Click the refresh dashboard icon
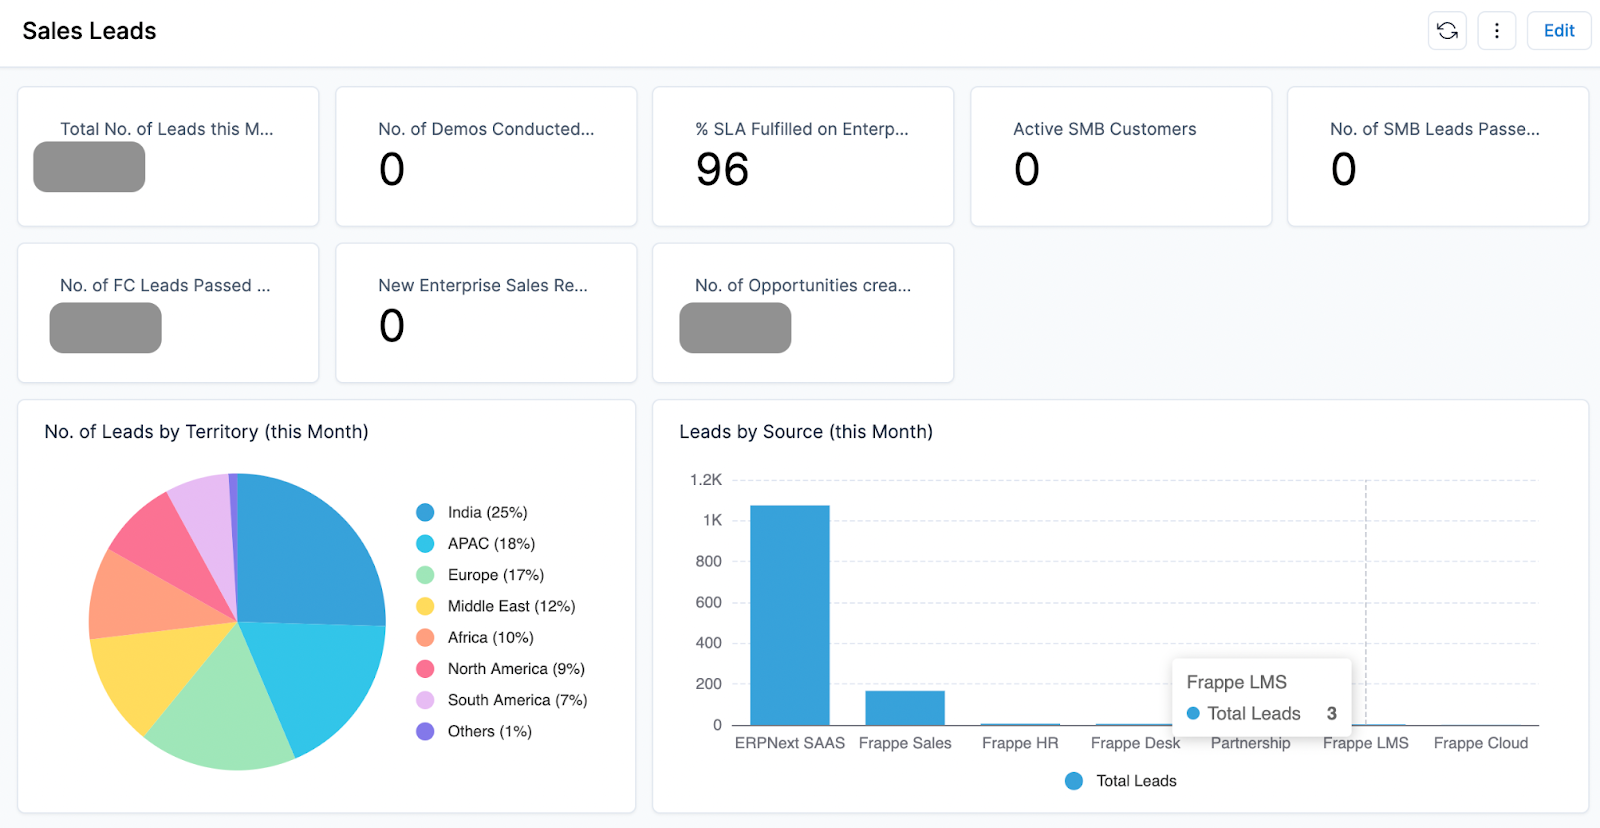The width and height of the screenshot is (1600, 828). click(1447, 31)
